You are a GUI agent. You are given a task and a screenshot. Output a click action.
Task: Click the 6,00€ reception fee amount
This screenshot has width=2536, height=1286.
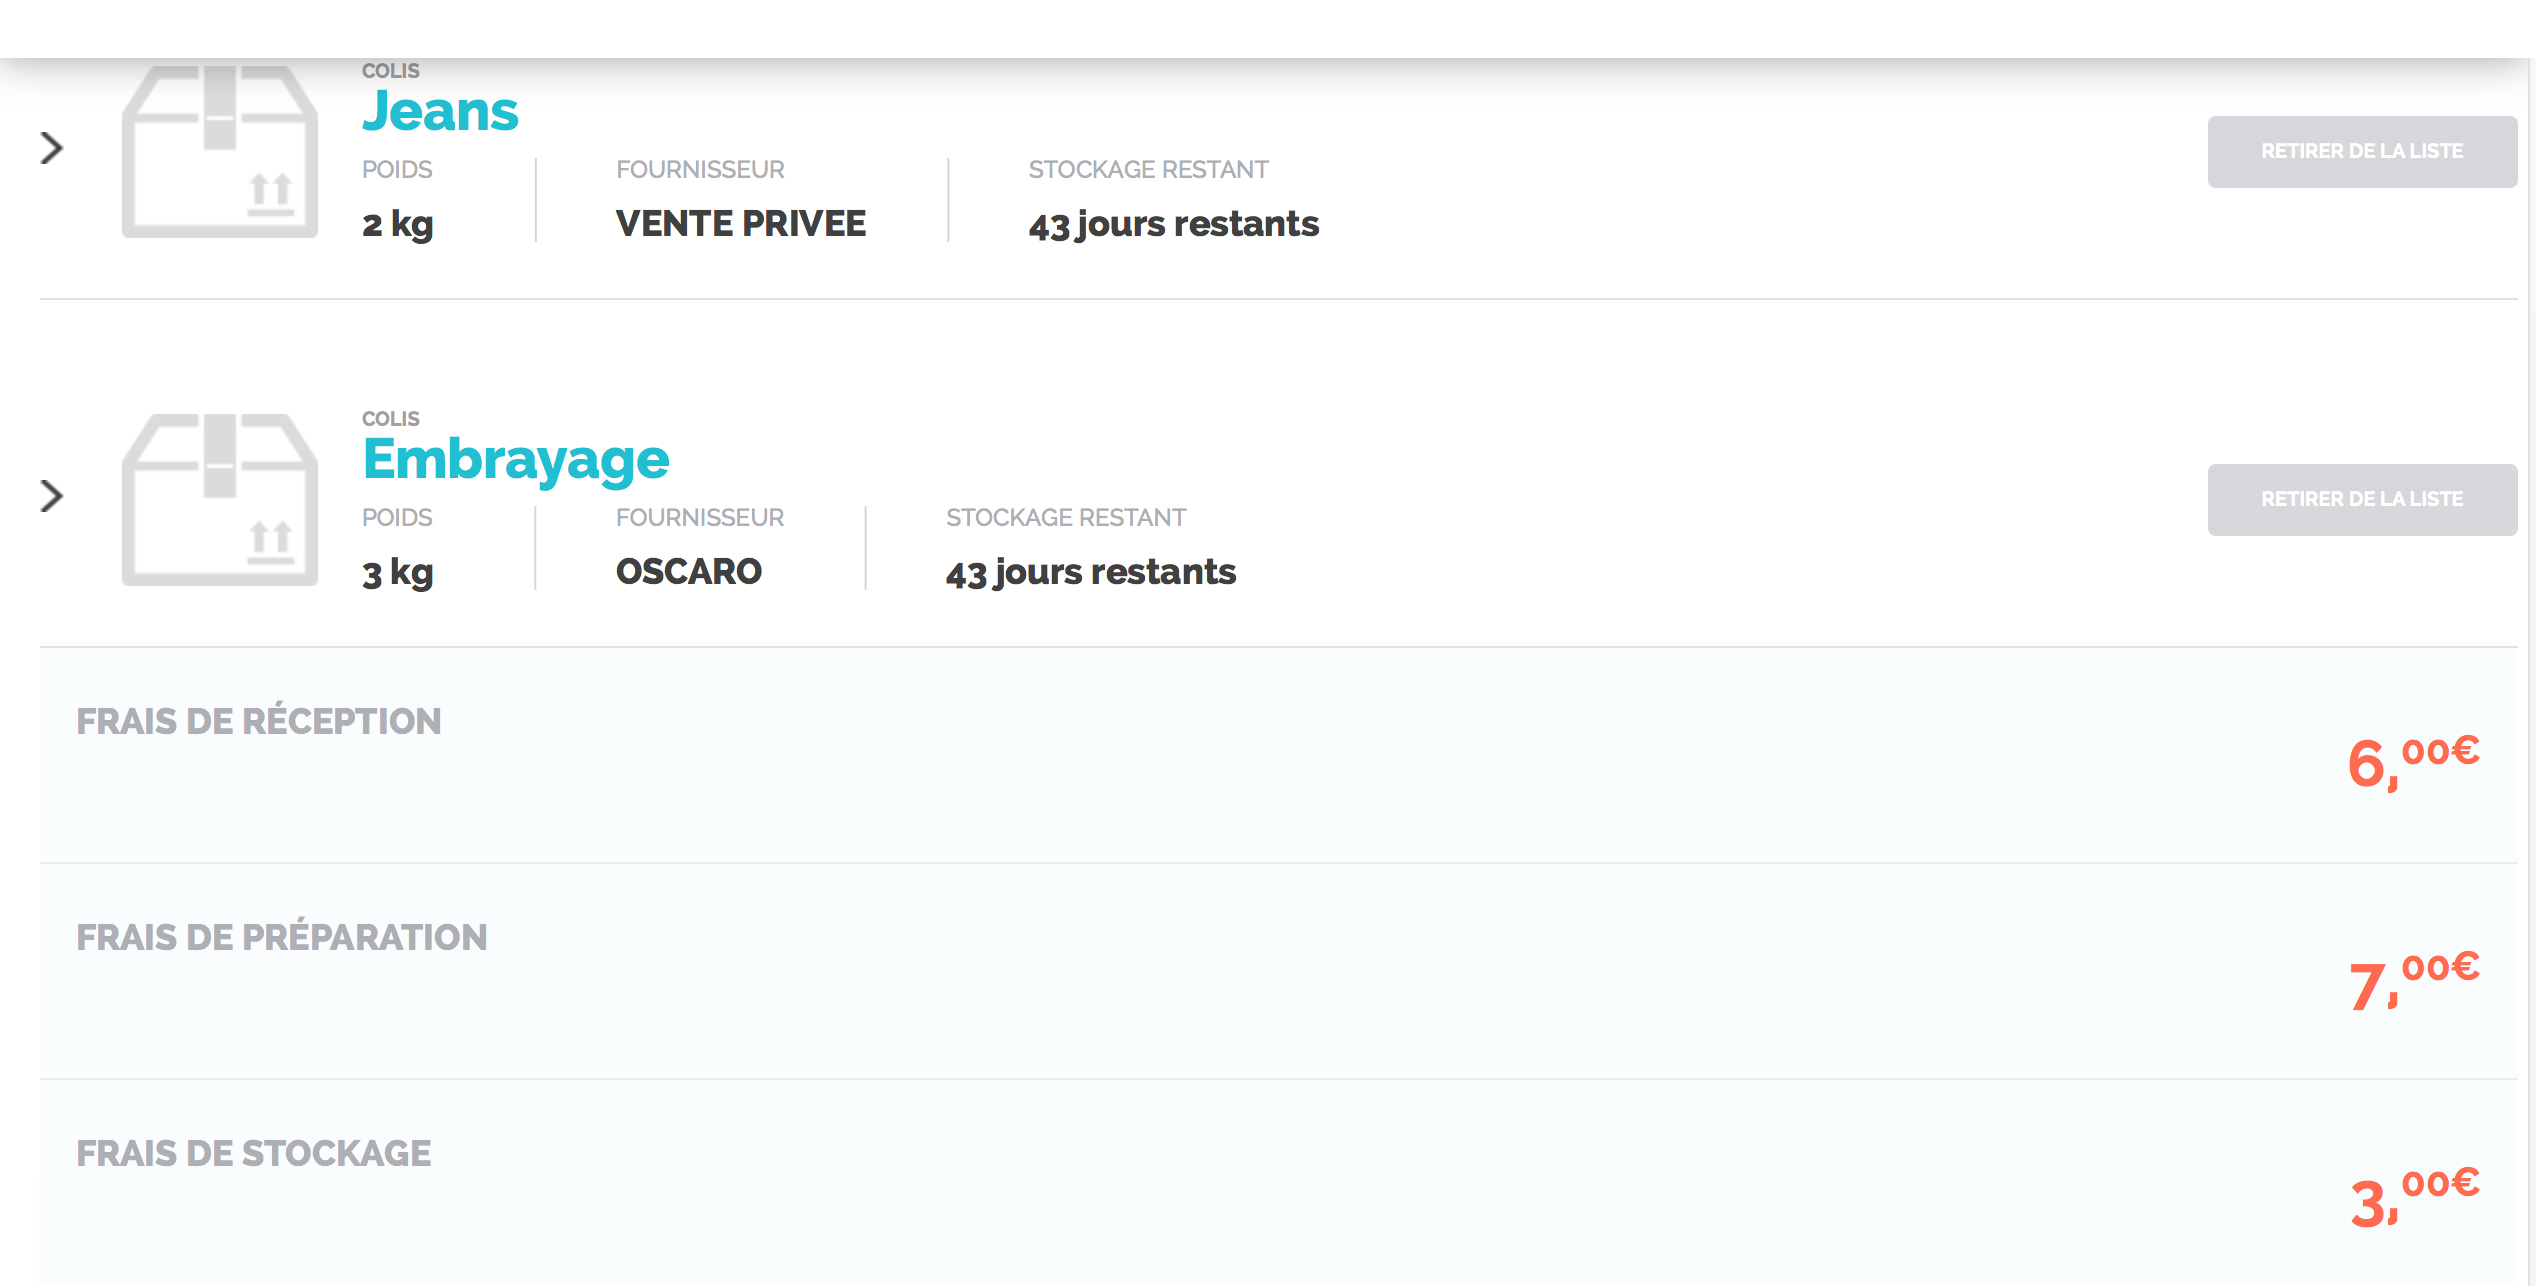(x=2412, y=762)
